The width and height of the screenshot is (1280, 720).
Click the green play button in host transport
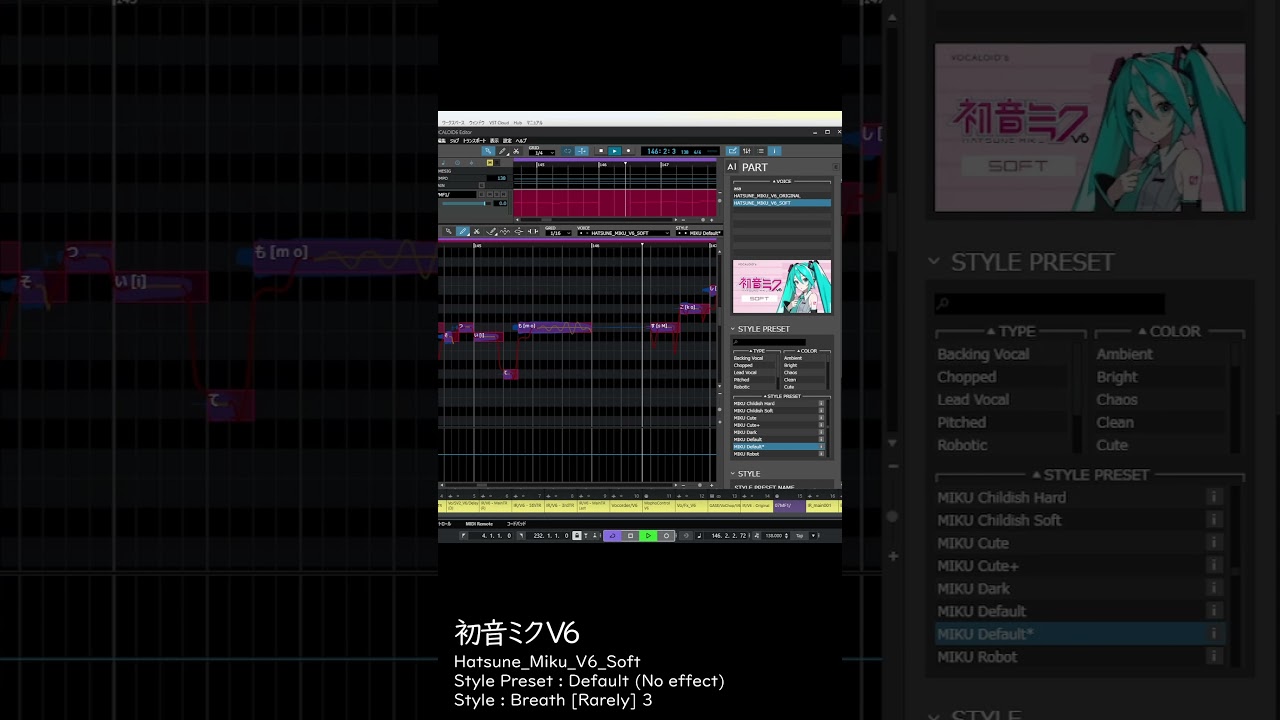(x=648, y=536)
